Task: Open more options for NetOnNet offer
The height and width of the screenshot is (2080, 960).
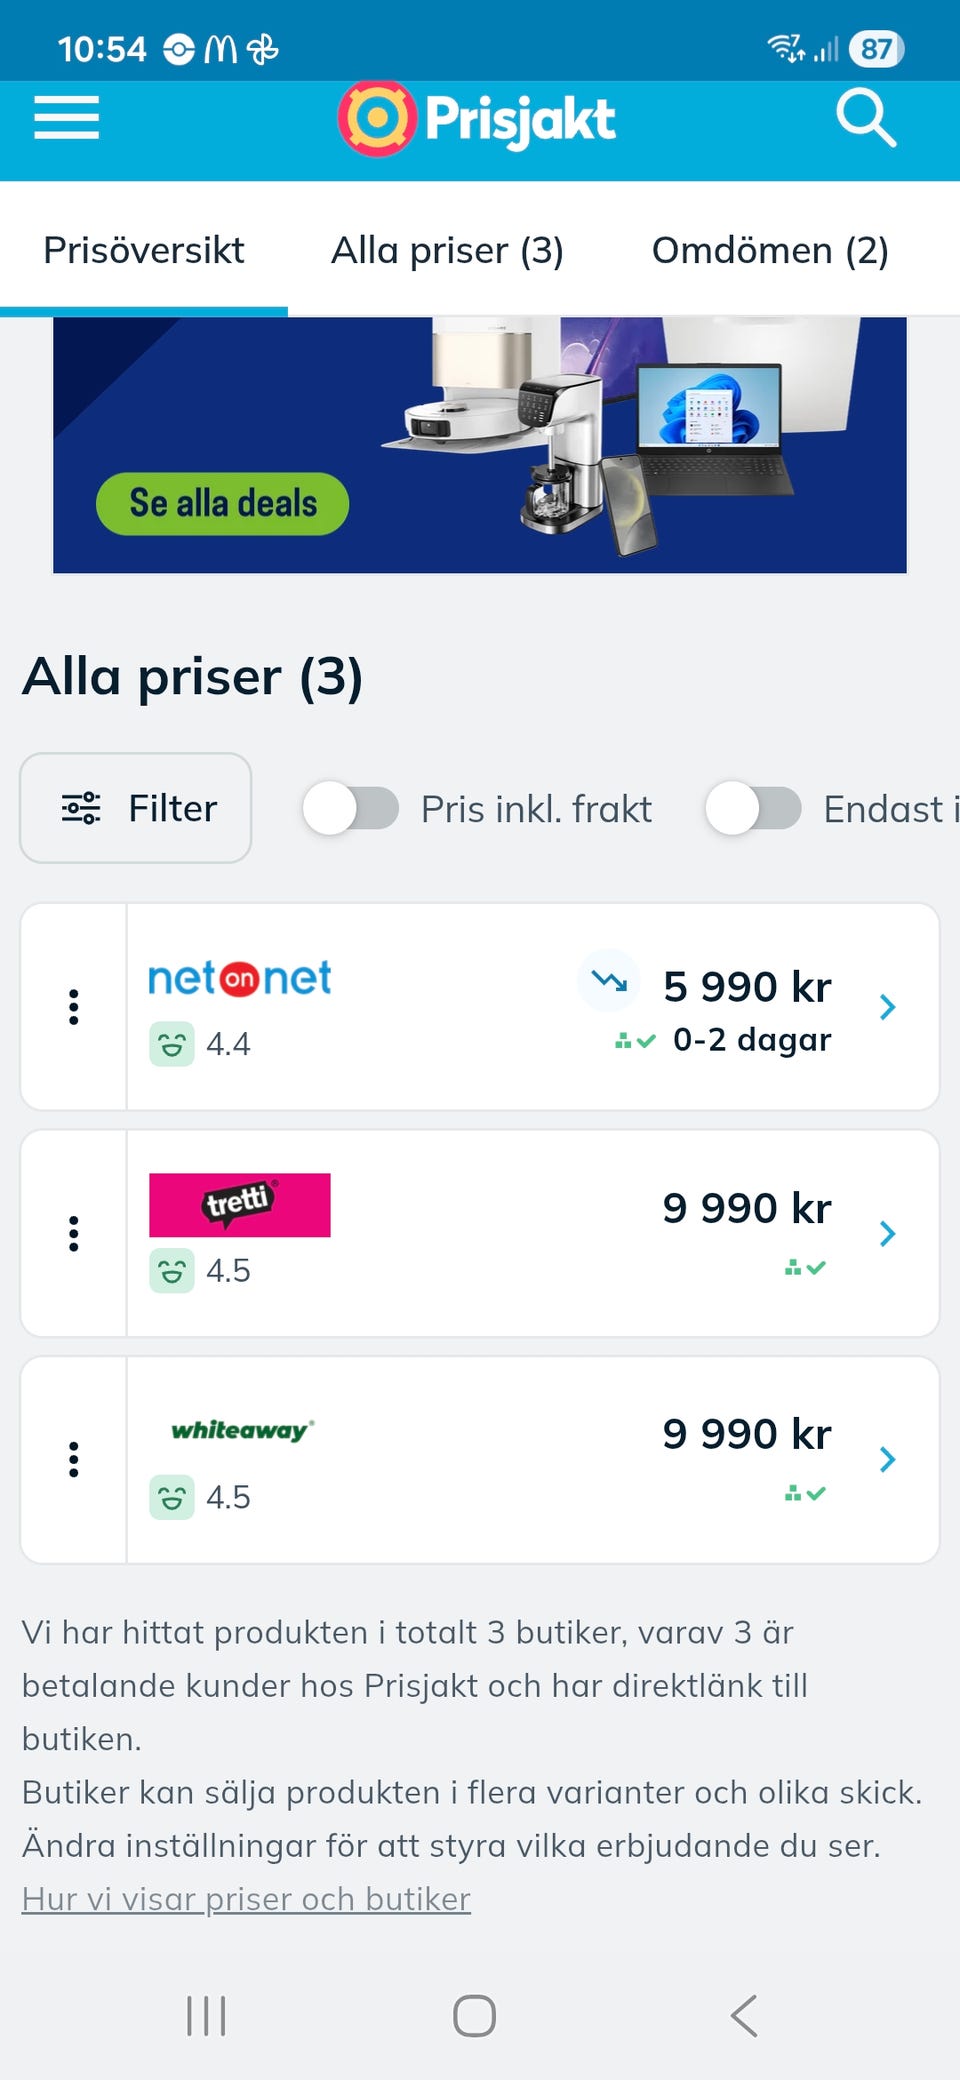Action: click(x=73, y=1007)
